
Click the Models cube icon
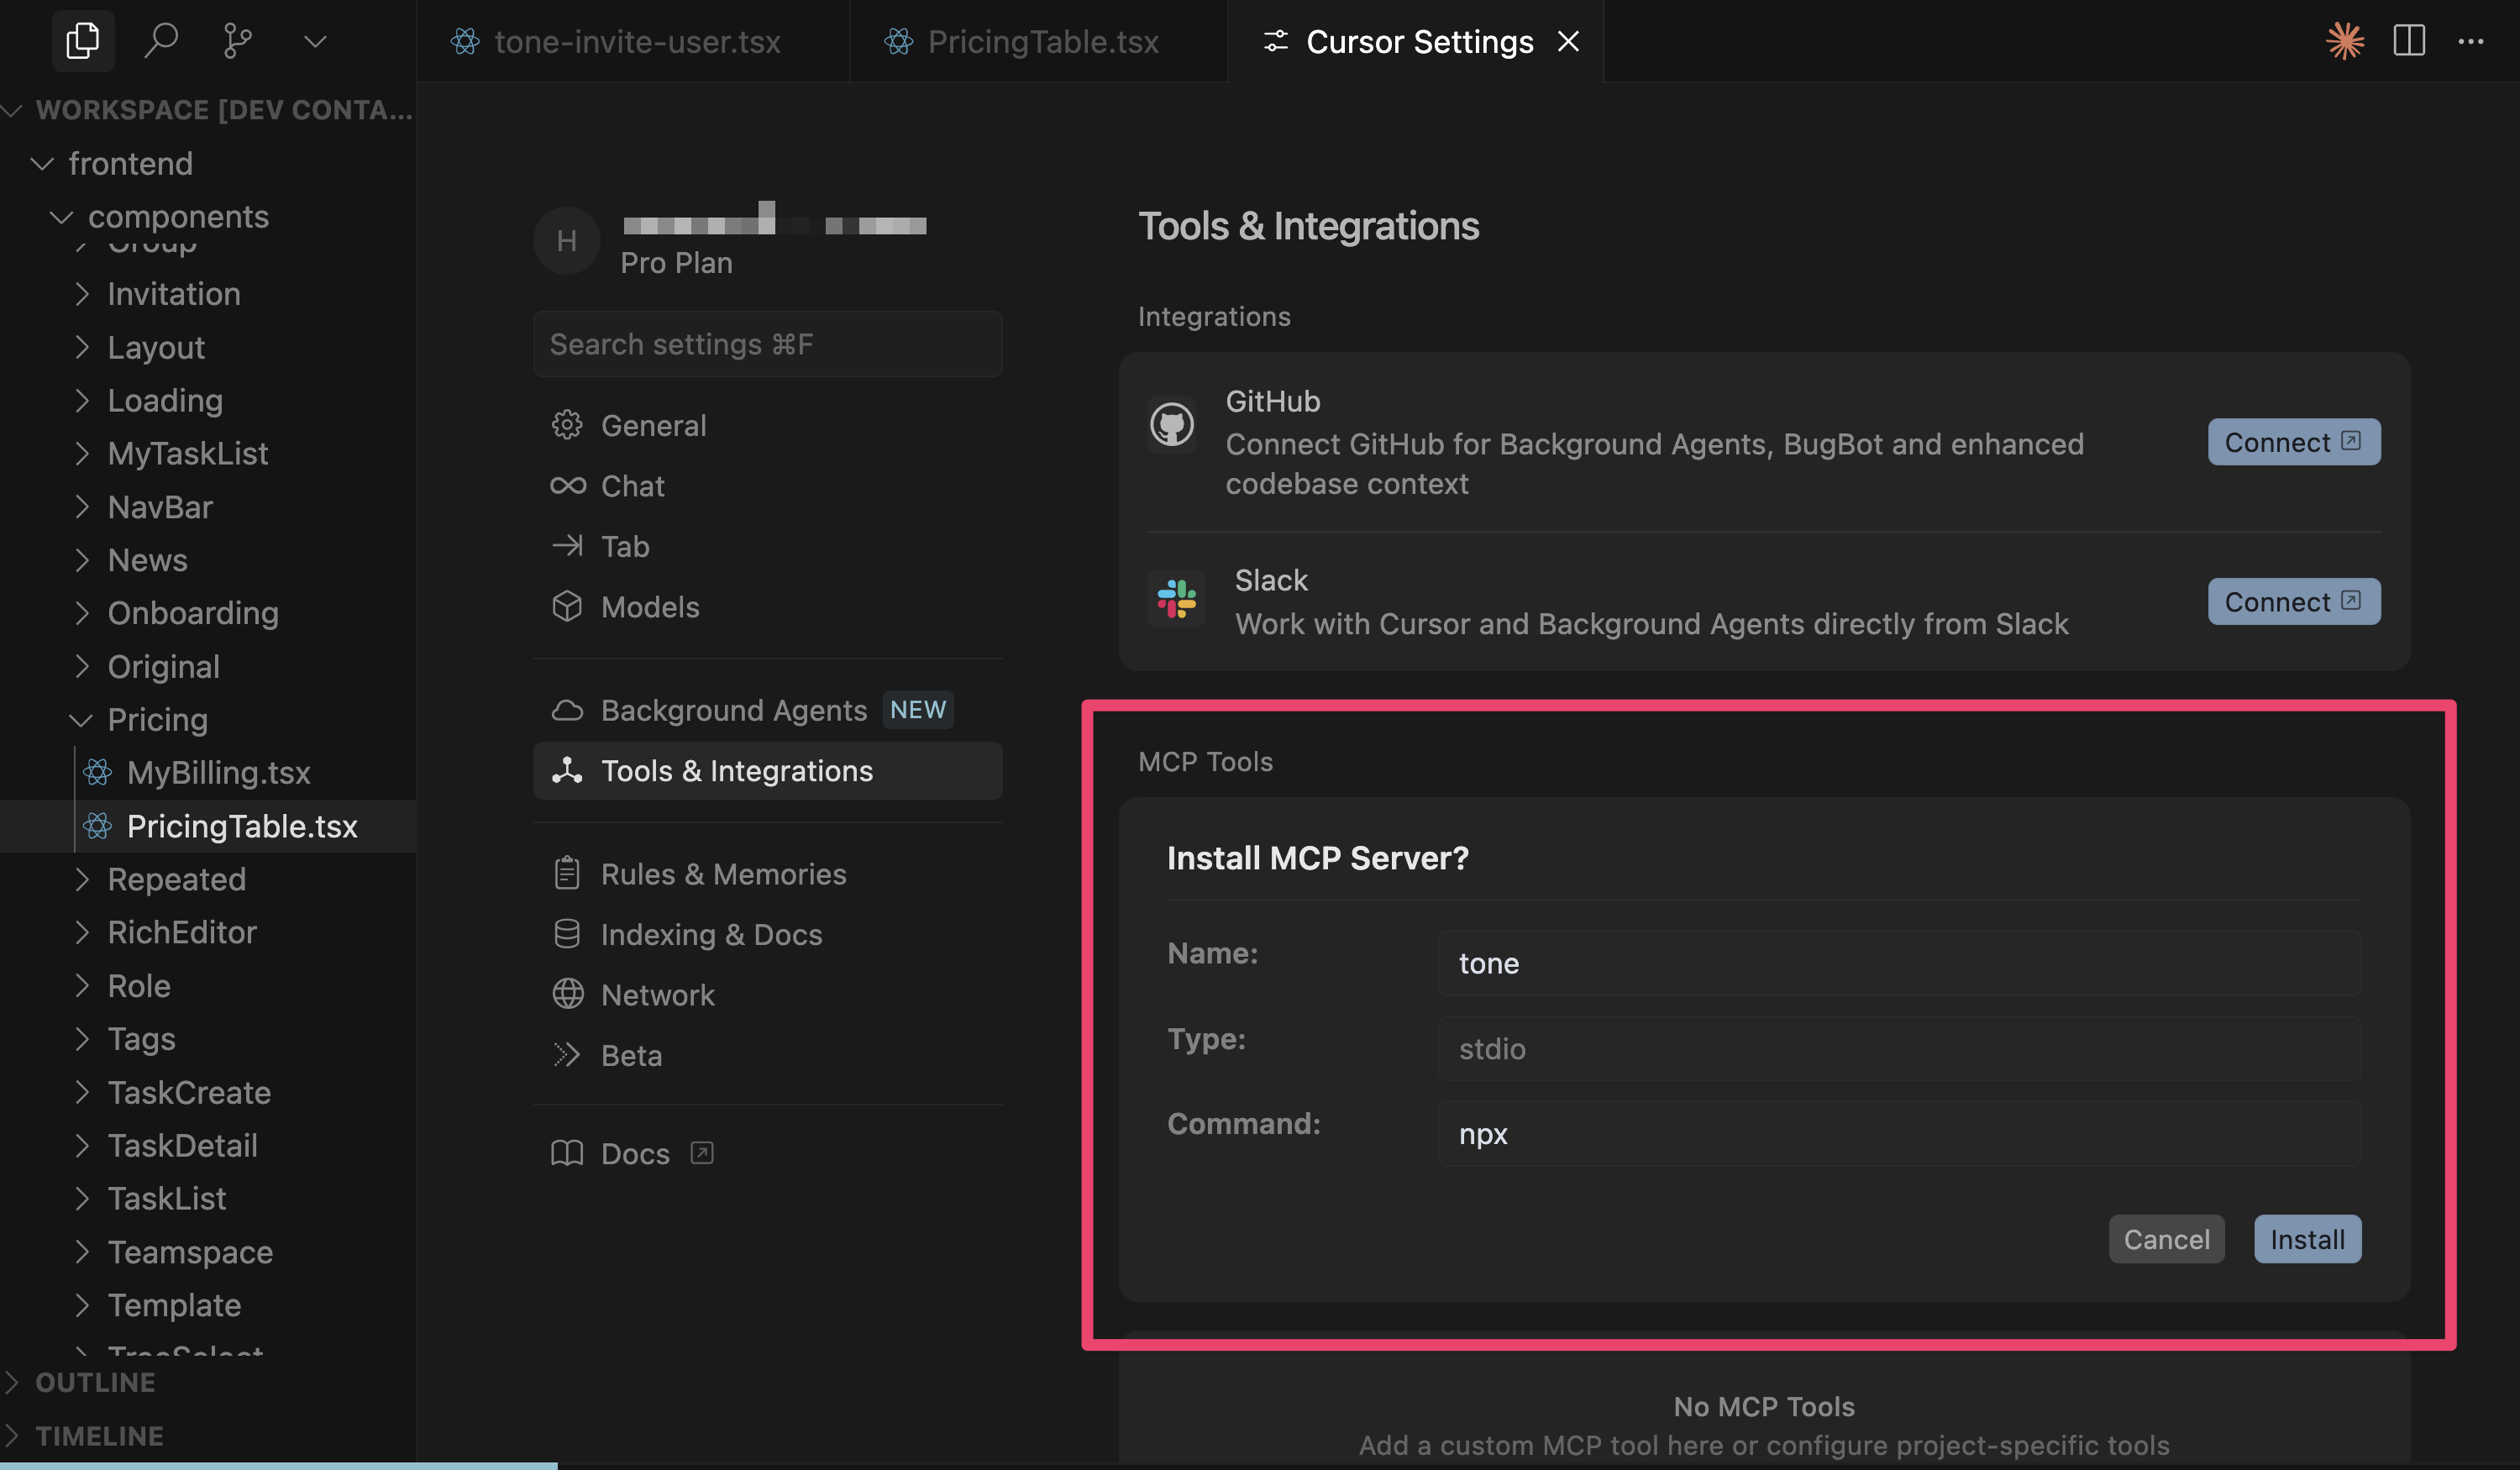567,607
